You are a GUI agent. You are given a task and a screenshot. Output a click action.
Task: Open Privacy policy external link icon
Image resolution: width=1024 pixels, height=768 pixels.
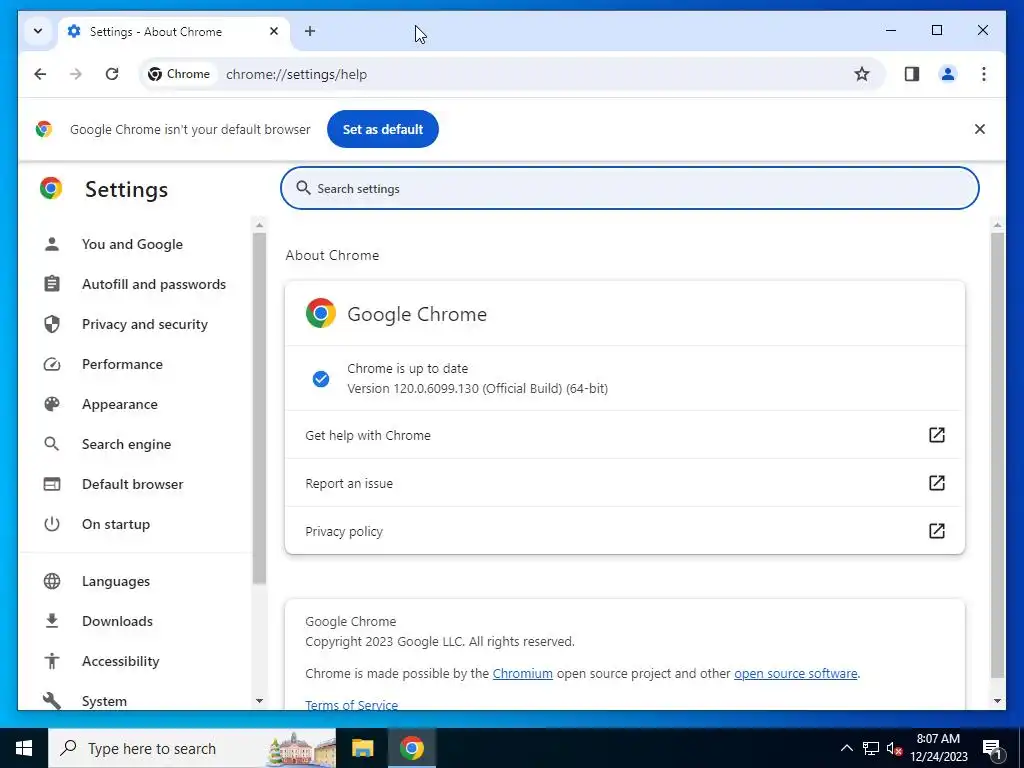(936, 531)
